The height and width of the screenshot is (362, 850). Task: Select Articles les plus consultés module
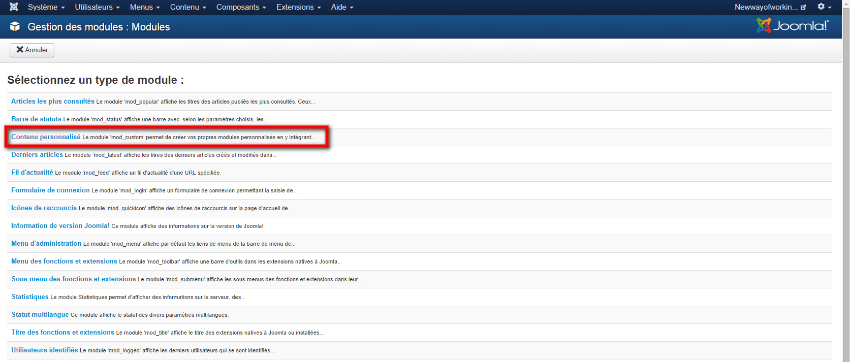[53, 101]
